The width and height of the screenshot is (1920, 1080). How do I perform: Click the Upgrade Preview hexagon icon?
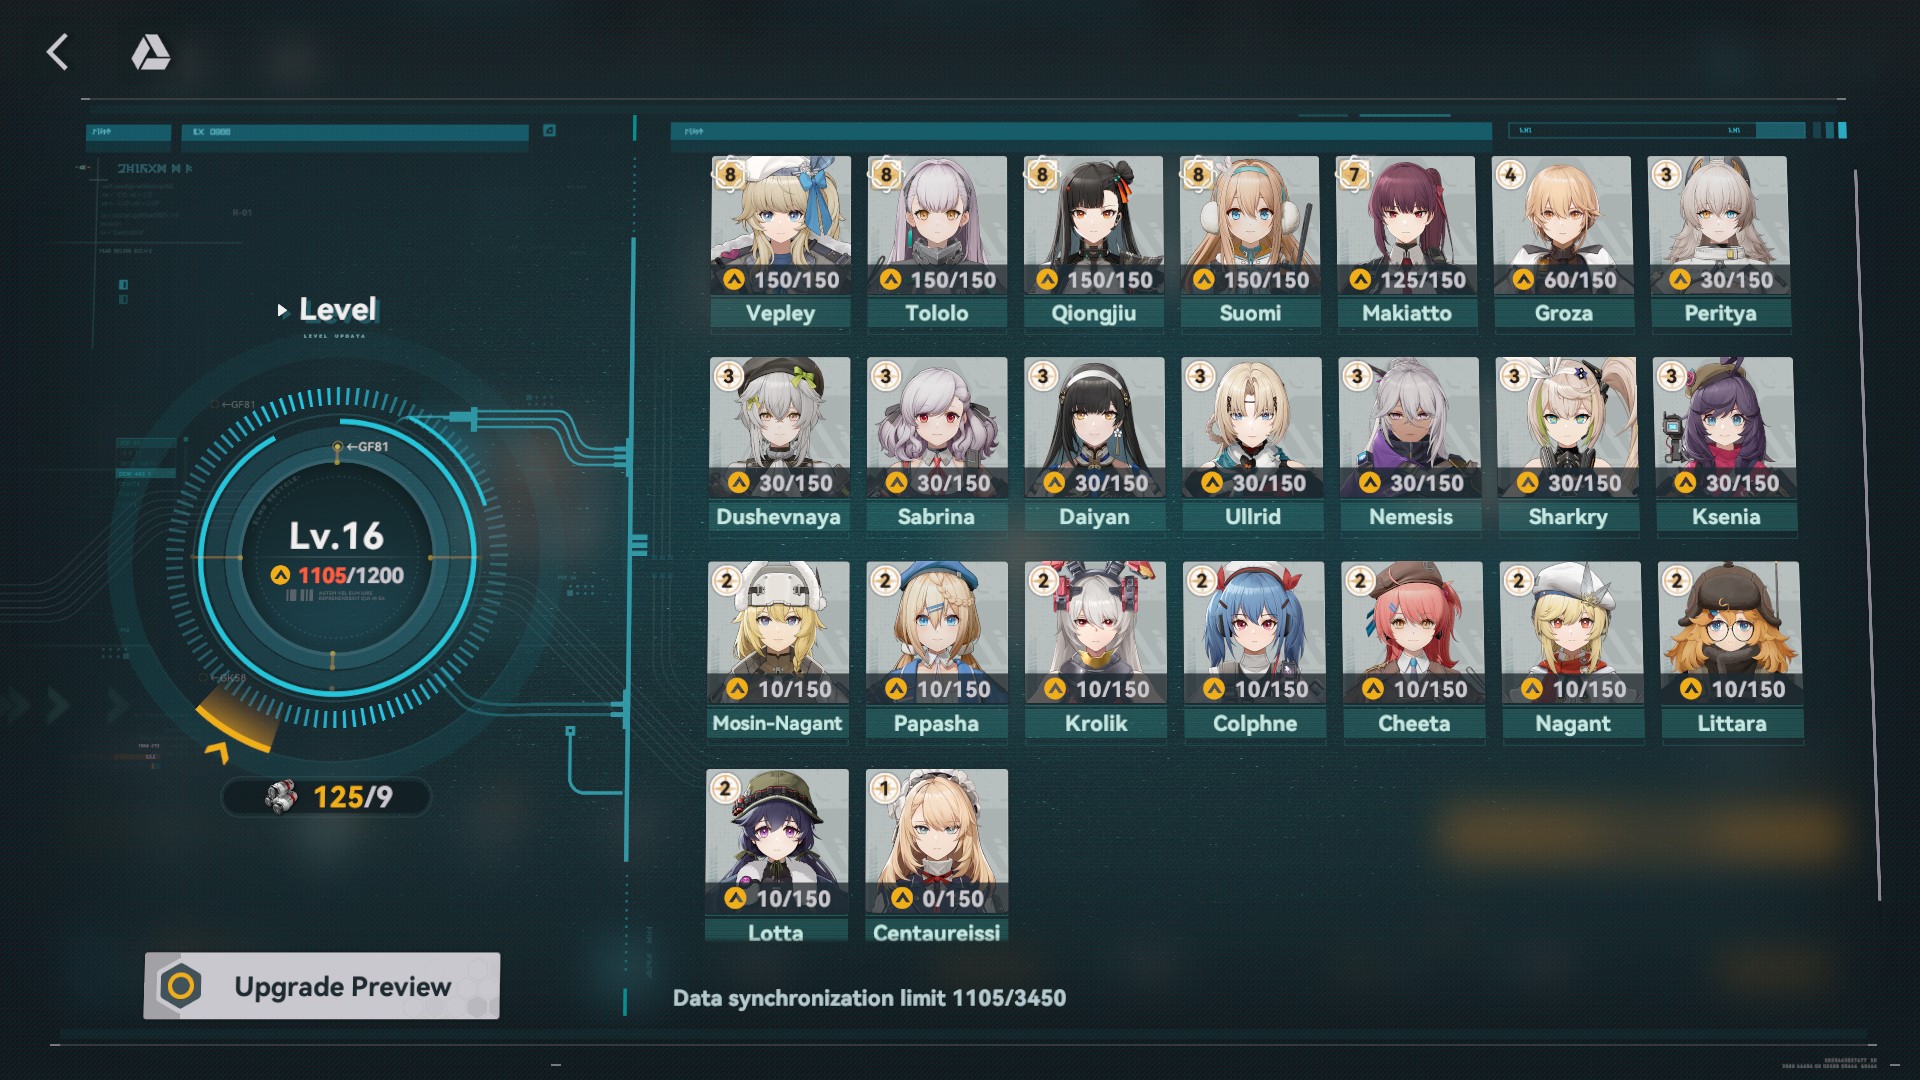pyautogui.click(x=181, y=987)
